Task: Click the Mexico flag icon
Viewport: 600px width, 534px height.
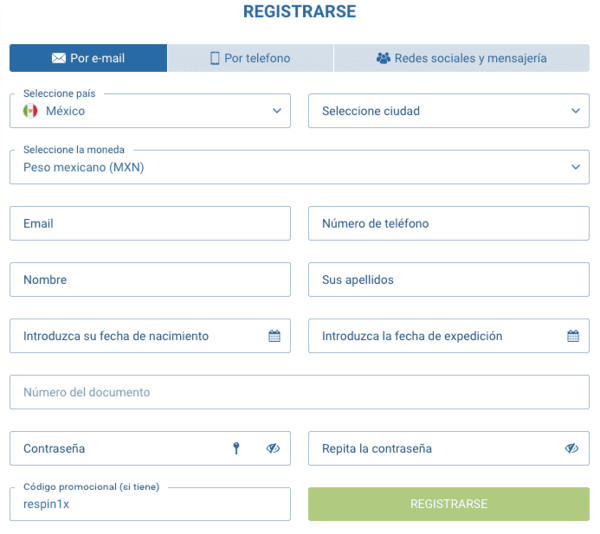Action: [30, 111]
